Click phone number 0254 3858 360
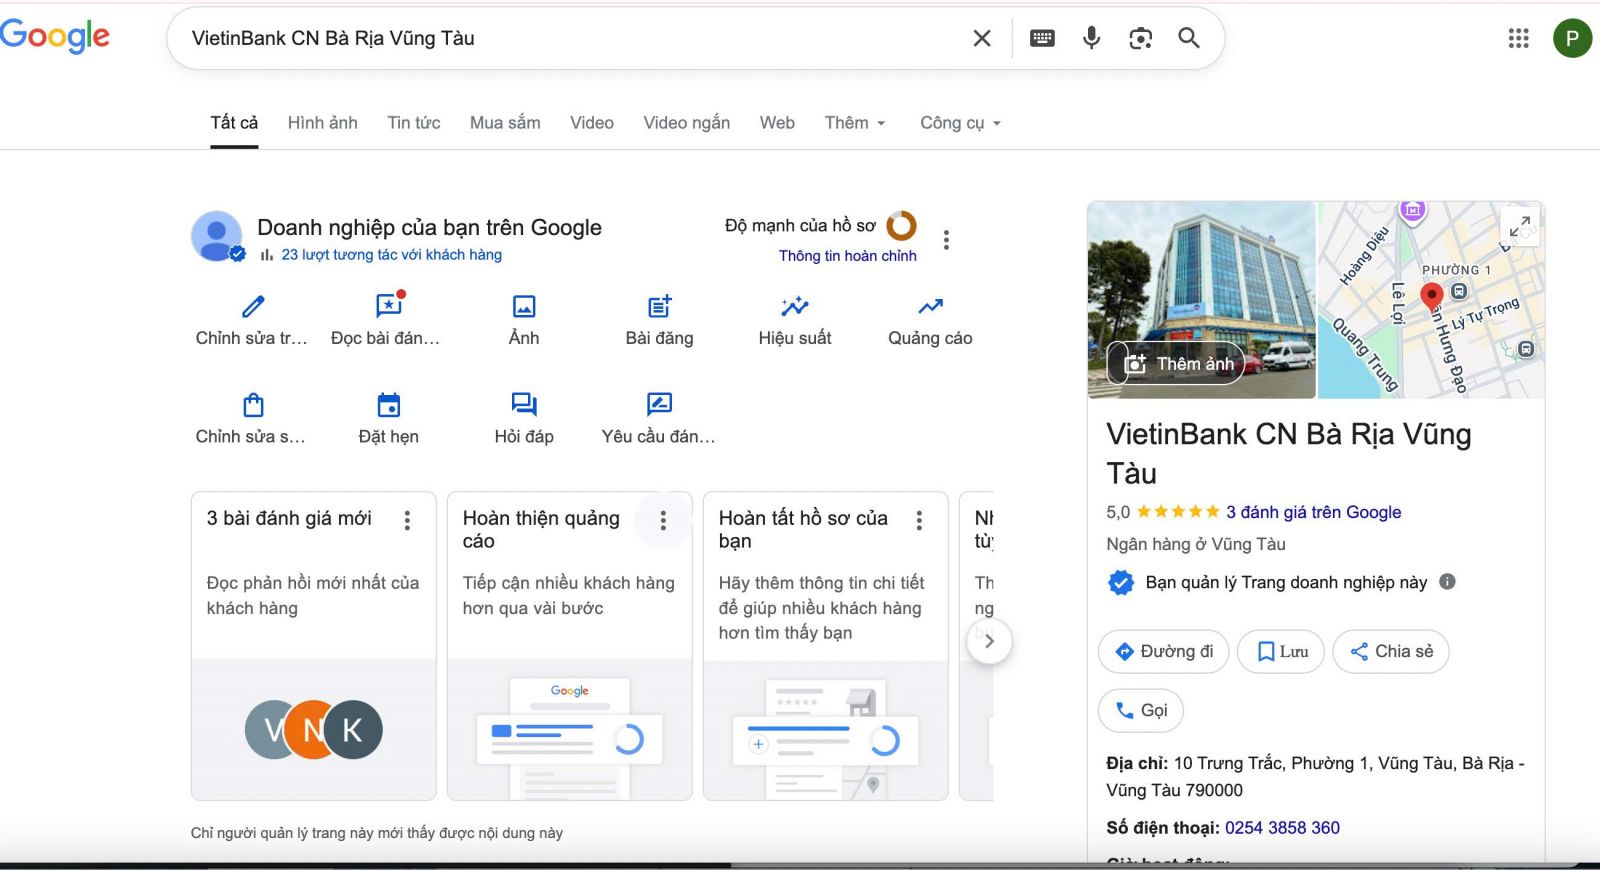The image size is (1600, 870). pyautogui.click(x=1282, y=828)
